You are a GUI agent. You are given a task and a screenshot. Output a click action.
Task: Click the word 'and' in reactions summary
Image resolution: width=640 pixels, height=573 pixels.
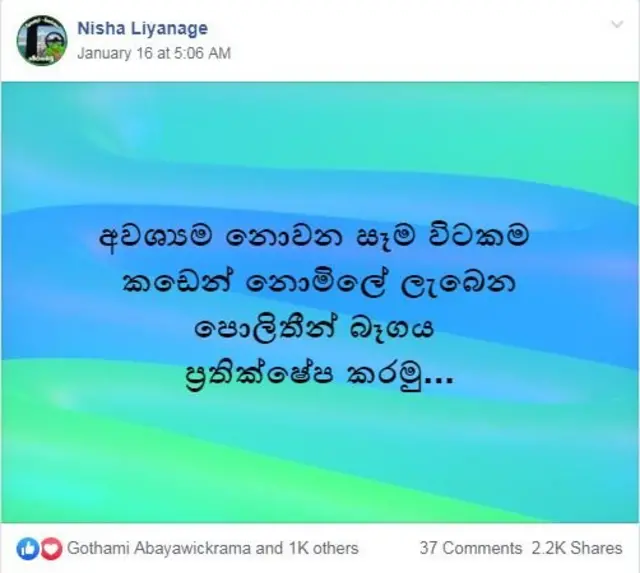(x=269, y=548)
